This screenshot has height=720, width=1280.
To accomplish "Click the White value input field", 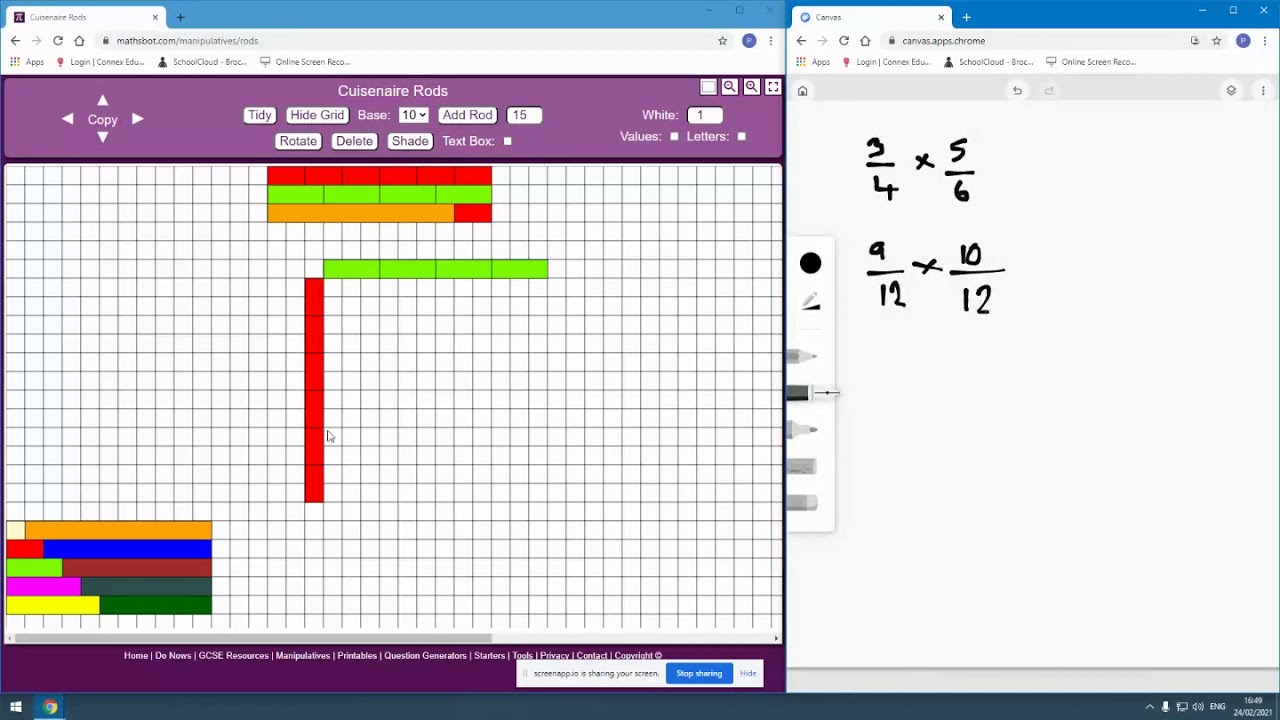I will tap(705, 115).
